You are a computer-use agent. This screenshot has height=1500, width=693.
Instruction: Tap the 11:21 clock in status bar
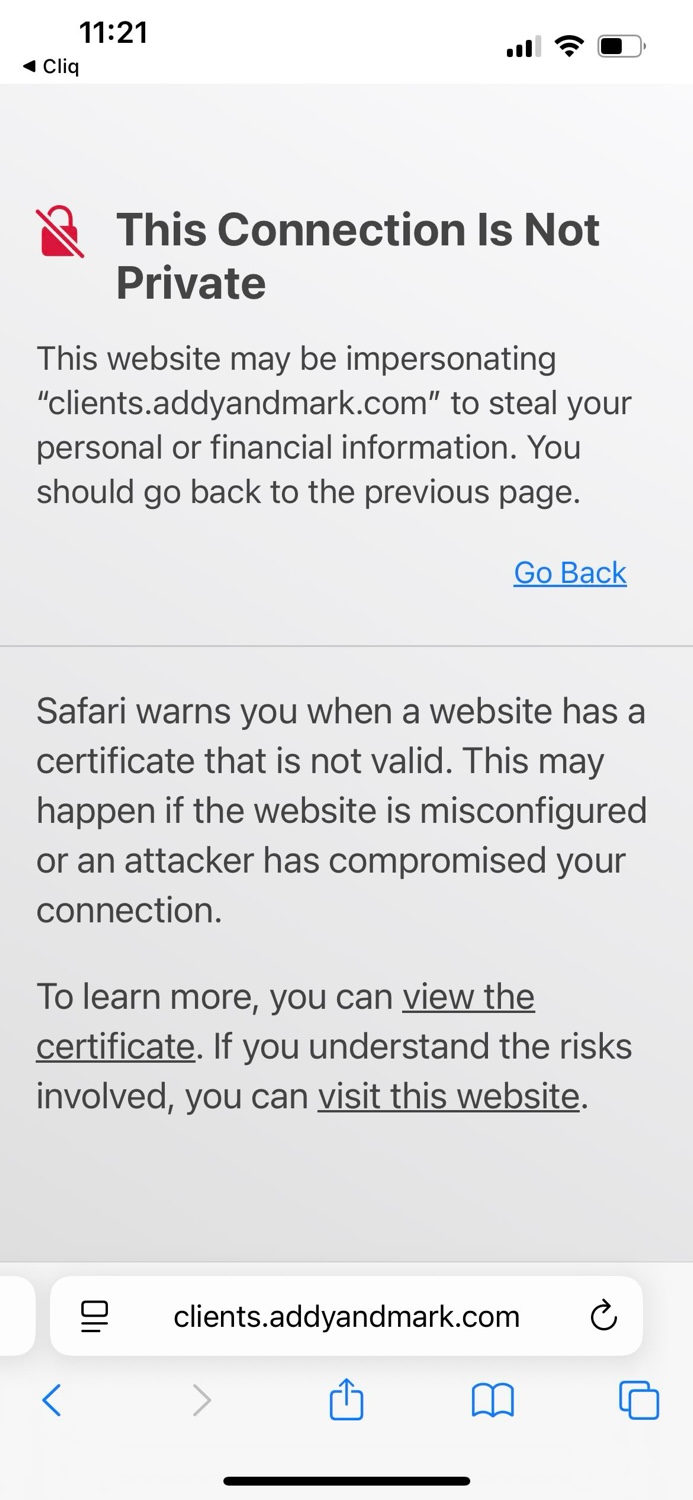coord(113,32)
